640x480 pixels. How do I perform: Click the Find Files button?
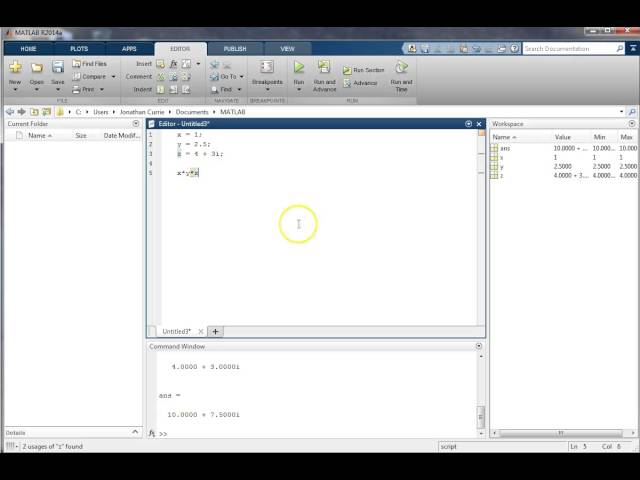[x=89, y=64]
